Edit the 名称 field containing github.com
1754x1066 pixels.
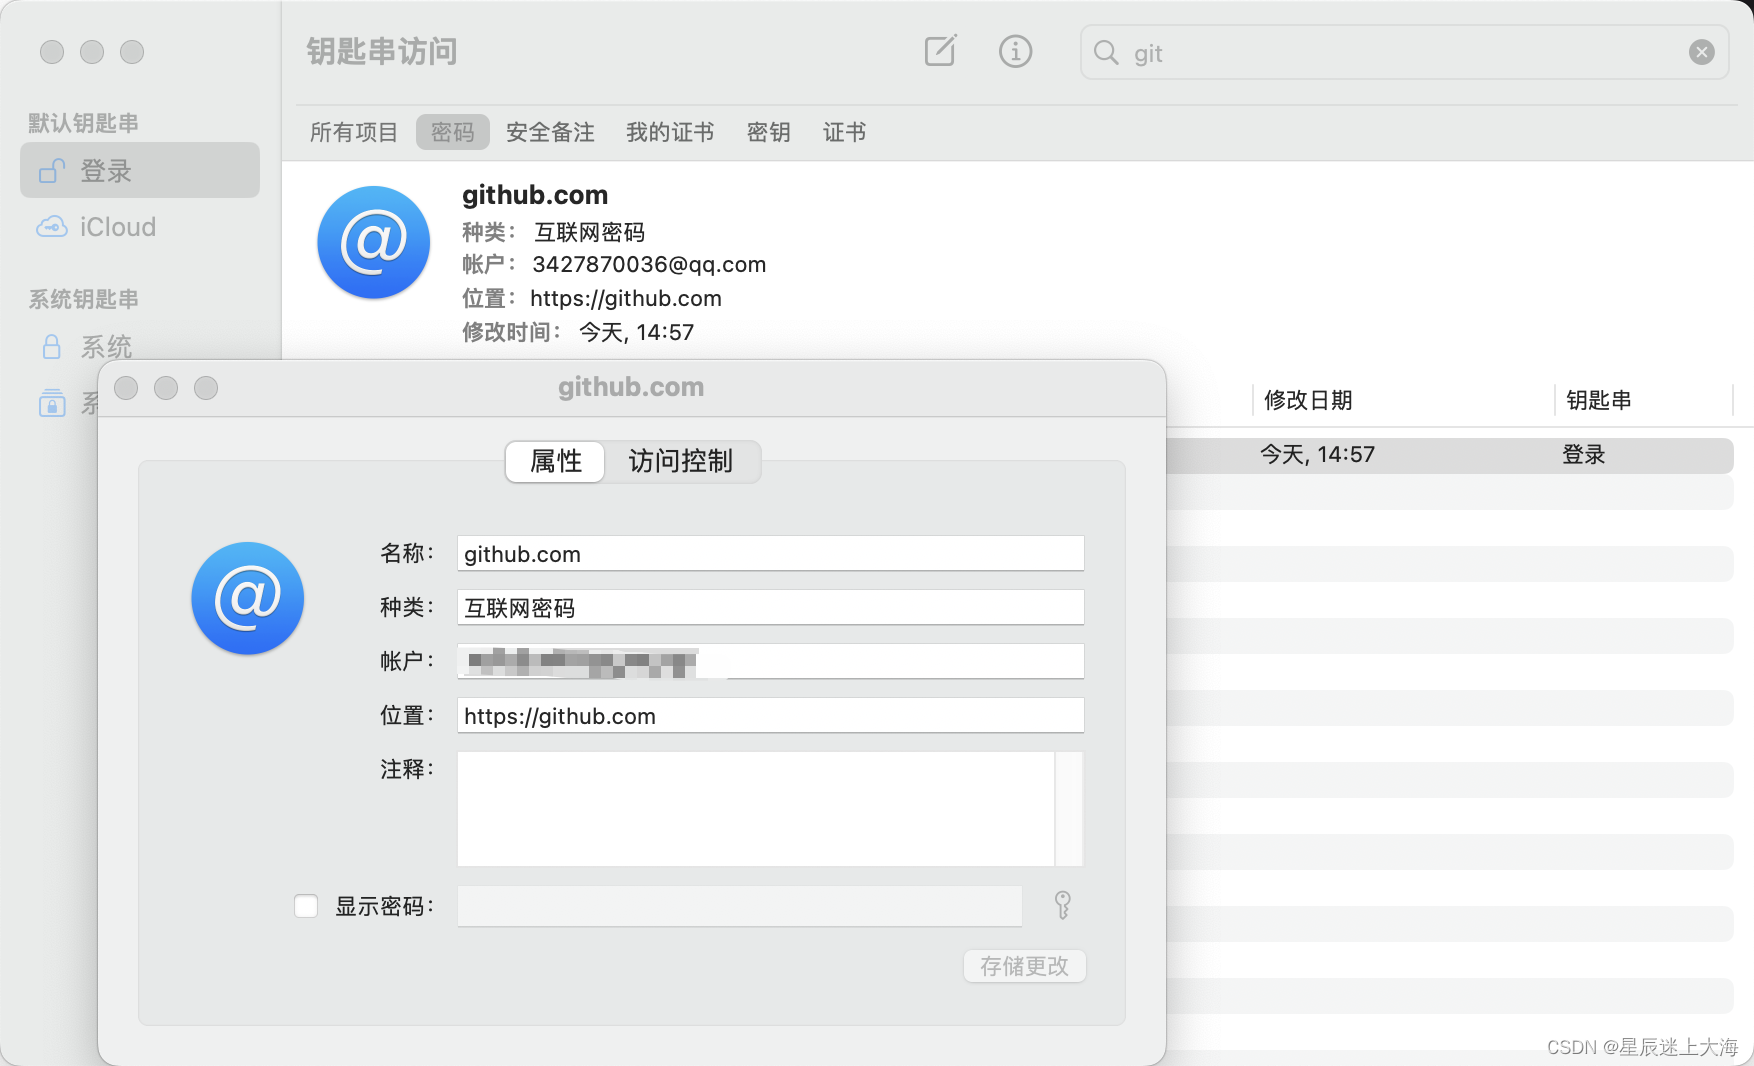(770, 554)
